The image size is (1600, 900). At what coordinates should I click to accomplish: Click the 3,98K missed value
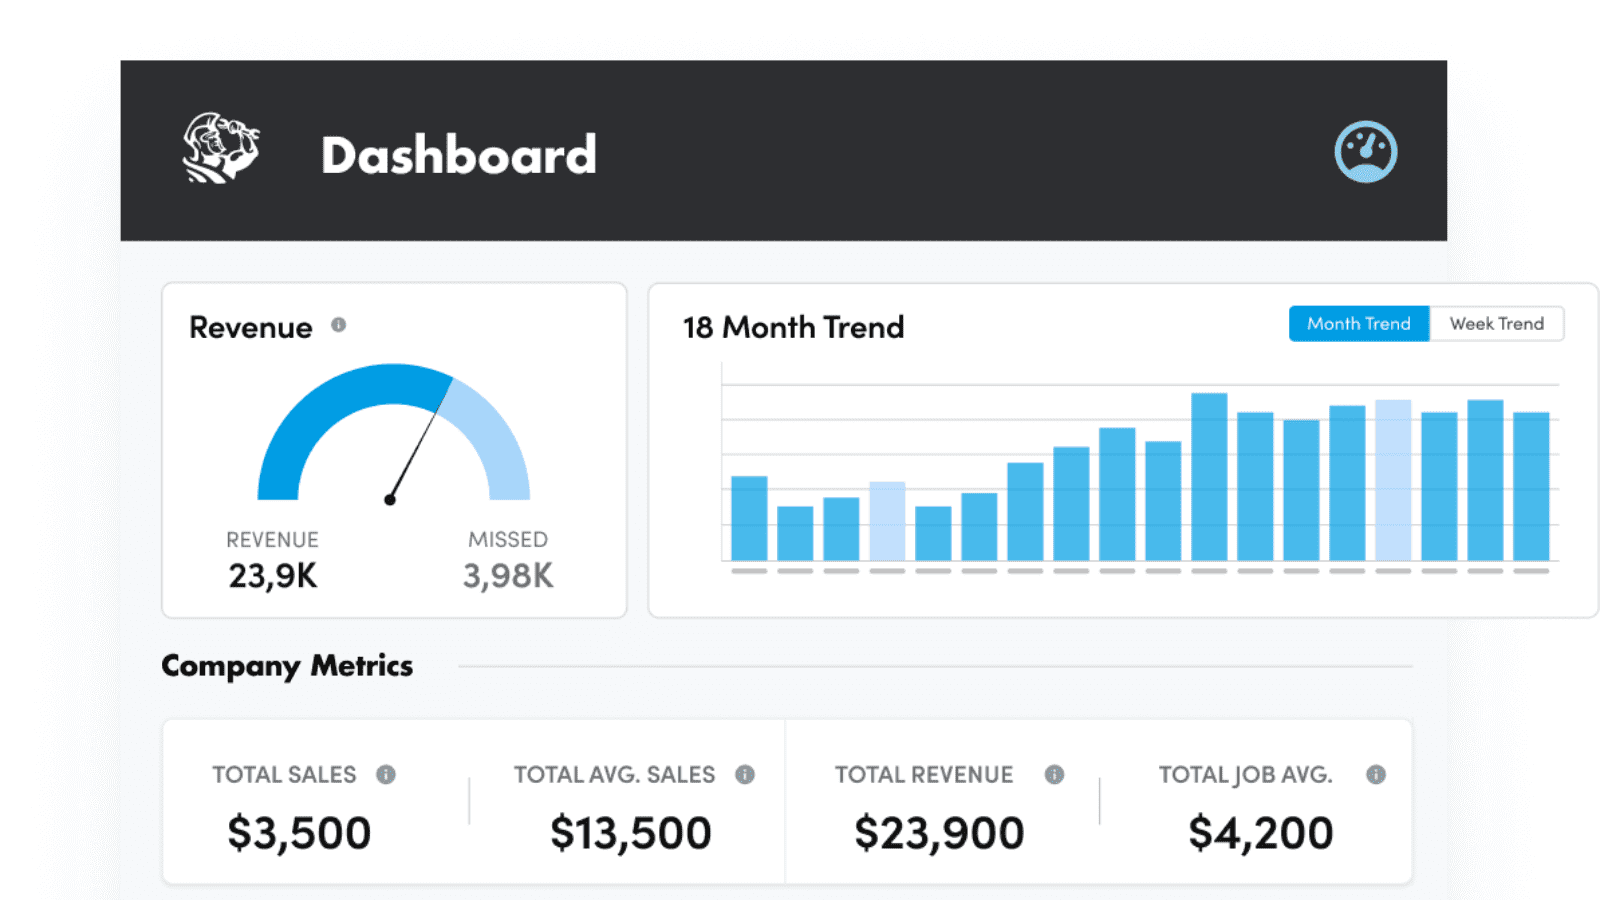[508, 576]
